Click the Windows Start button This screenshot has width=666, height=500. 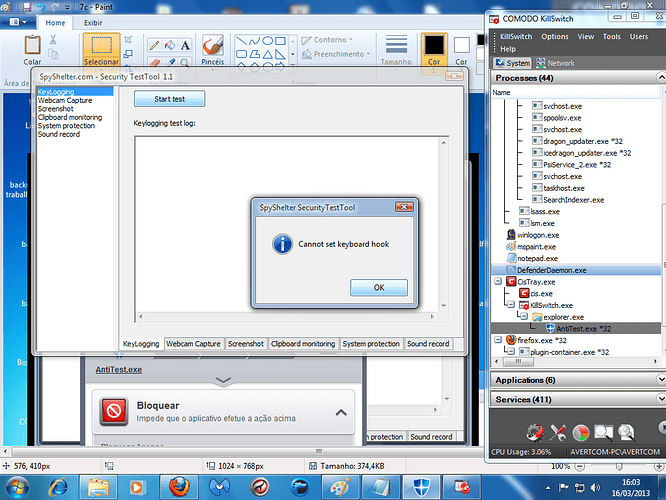coord(17,487)
